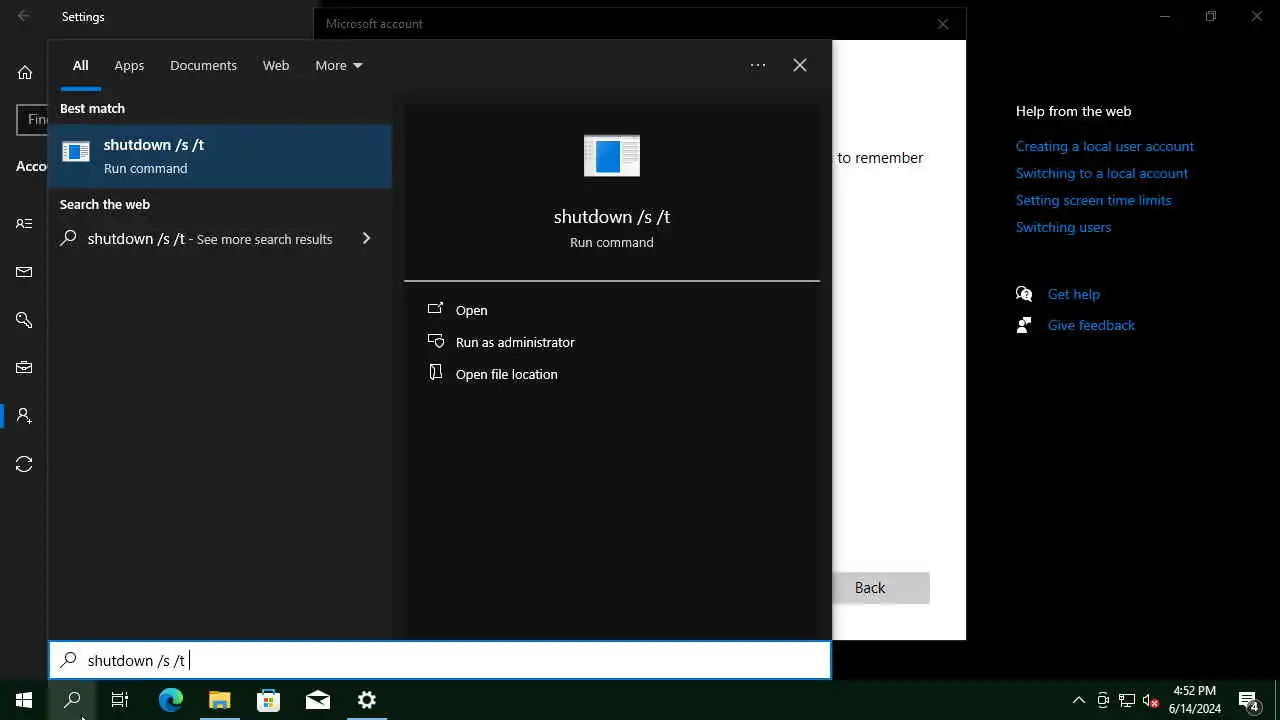This screenshot has height=720, width=1280.
Task: Switch to the Settings gear taskbar icon
Action: [x=367, y=700]
